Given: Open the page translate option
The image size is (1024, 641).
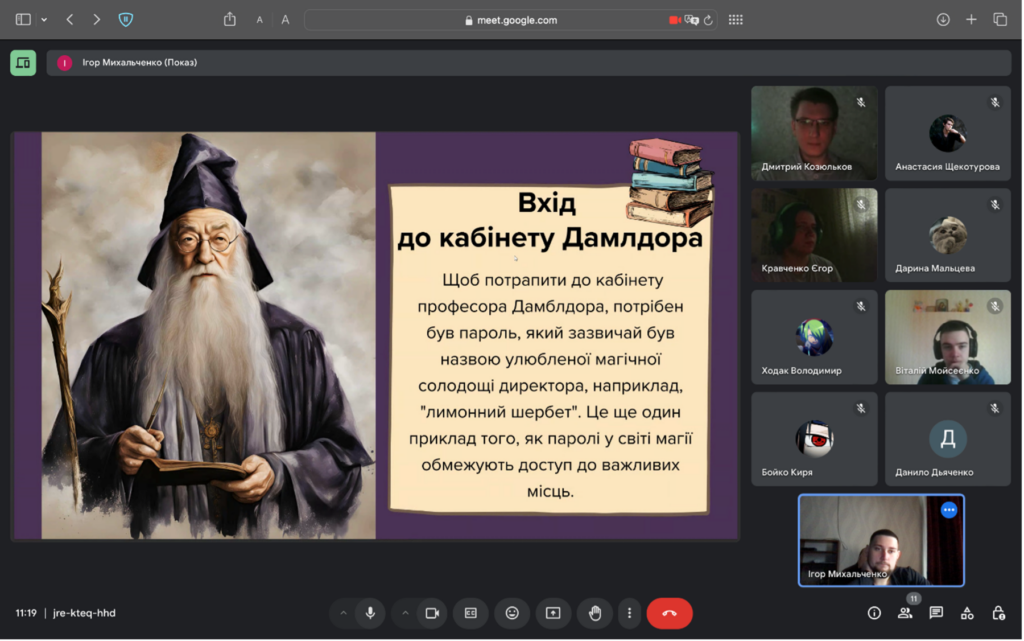Looking at the screenshot, I should 692,20.
